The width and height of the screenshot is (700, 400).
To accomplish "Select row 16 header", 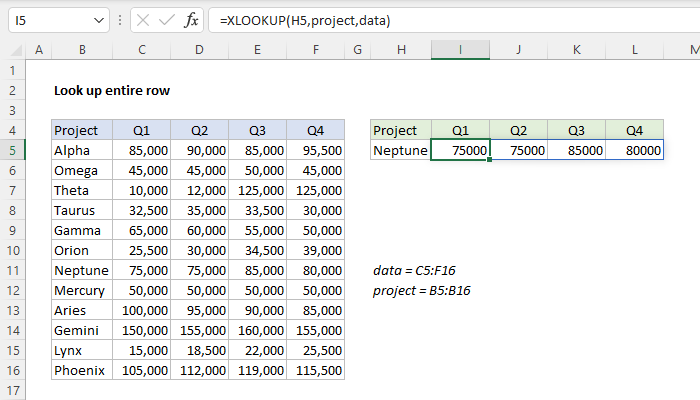I will [x=12, y=371].
